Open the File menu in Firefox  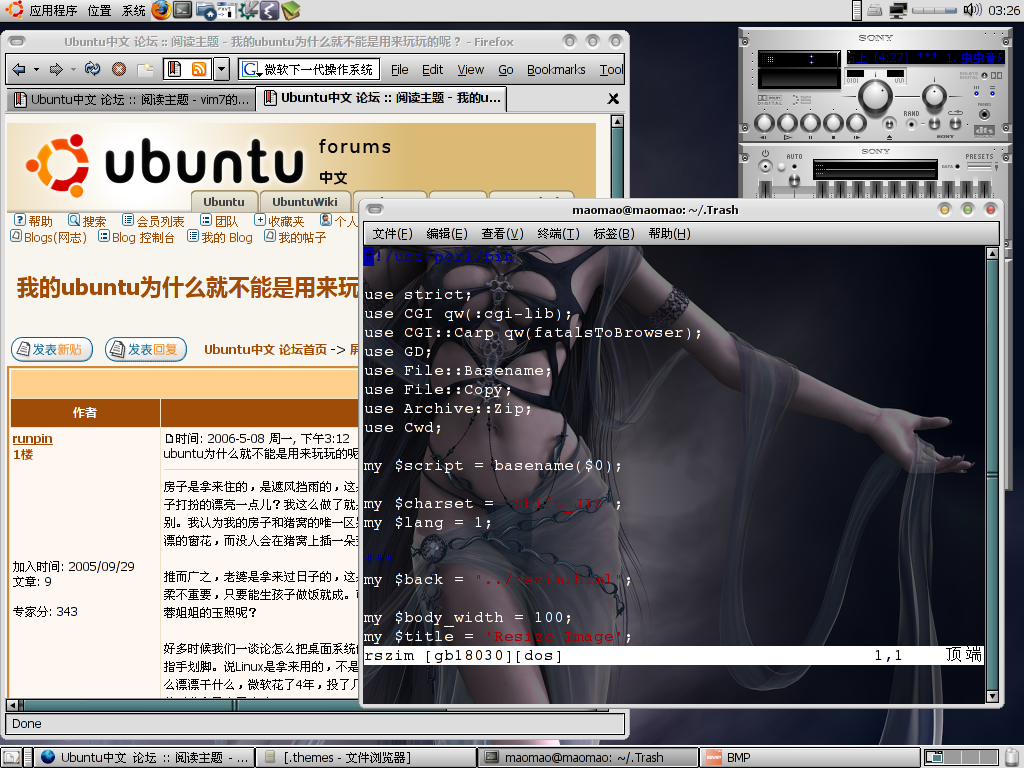[400, 70]
